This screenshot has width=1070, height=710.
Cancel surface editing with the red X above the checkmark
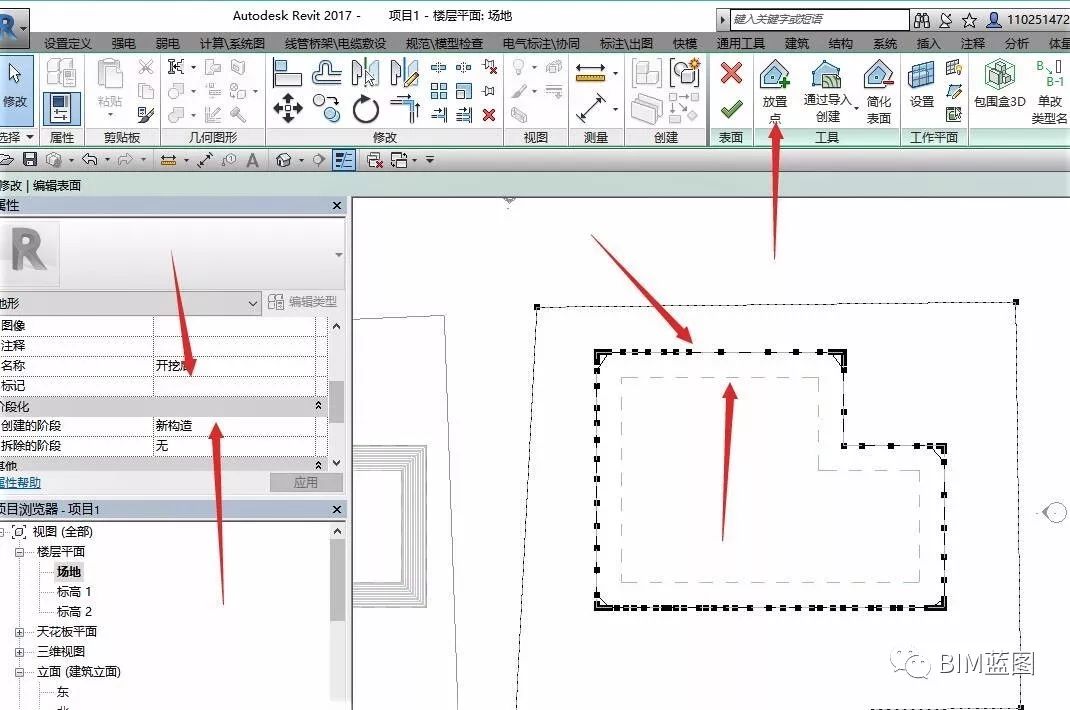pyautogui.click(x=731, y=72)
